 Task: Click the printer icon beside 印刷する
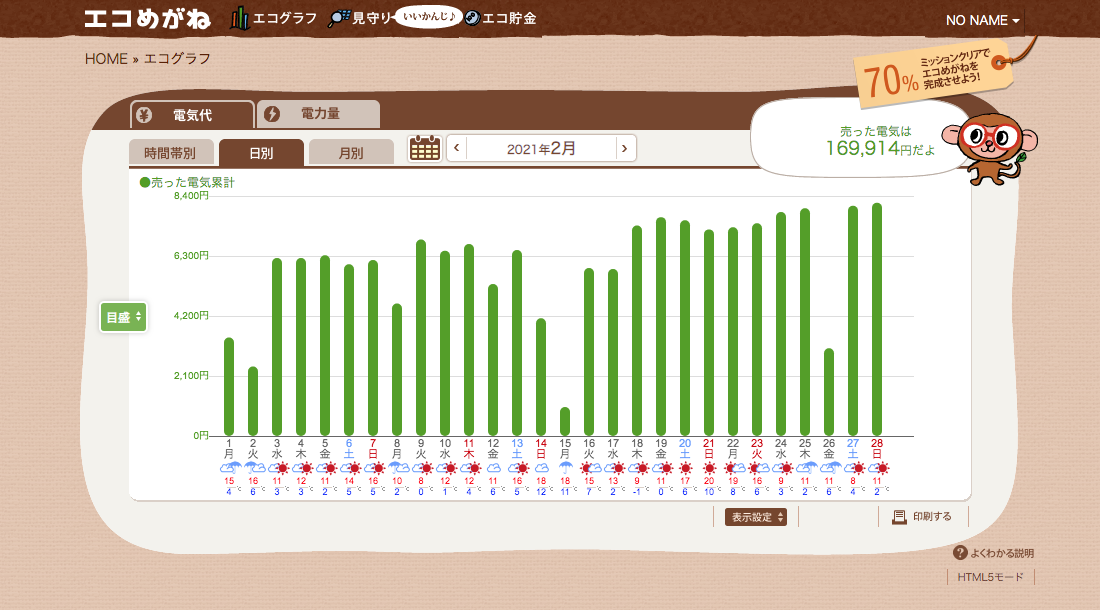point(899,517)
